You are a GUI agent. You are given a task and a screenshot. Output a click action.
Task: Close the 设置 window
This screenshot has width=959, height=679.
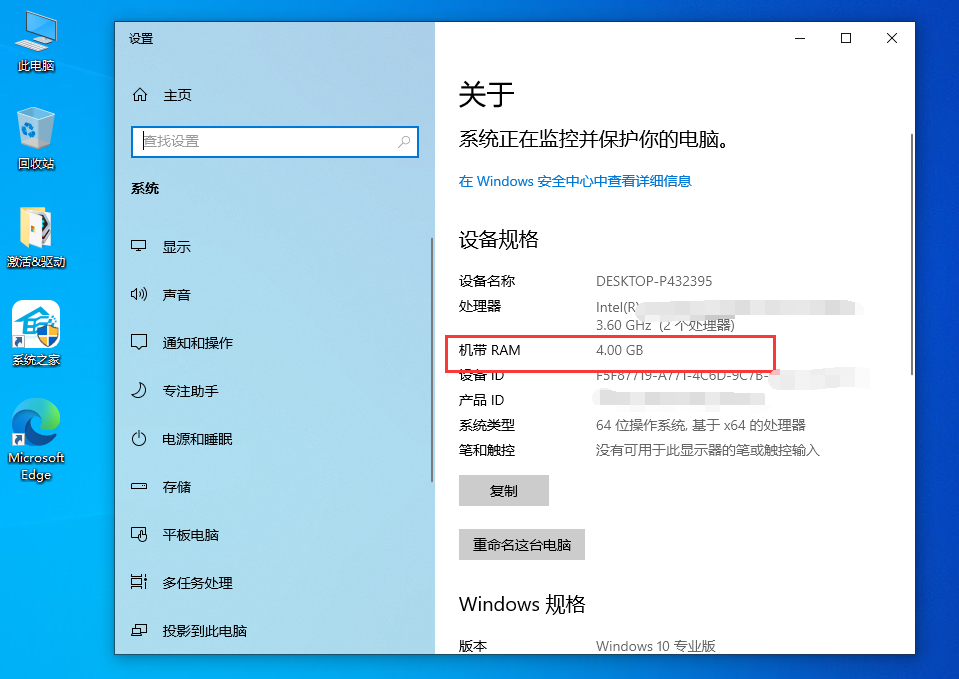pyautogui.click(x=892, y=38)
